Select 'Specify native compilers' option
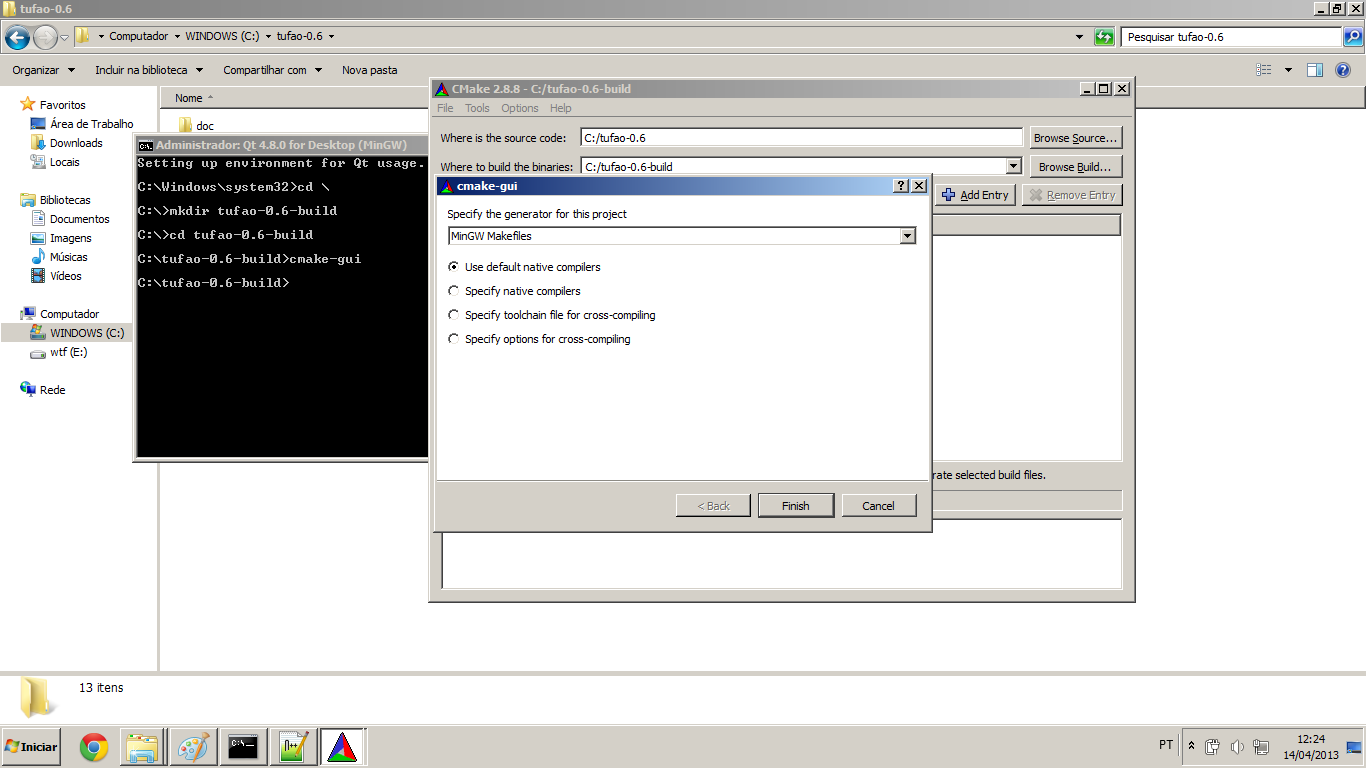1366x768 pixels. 514,291
